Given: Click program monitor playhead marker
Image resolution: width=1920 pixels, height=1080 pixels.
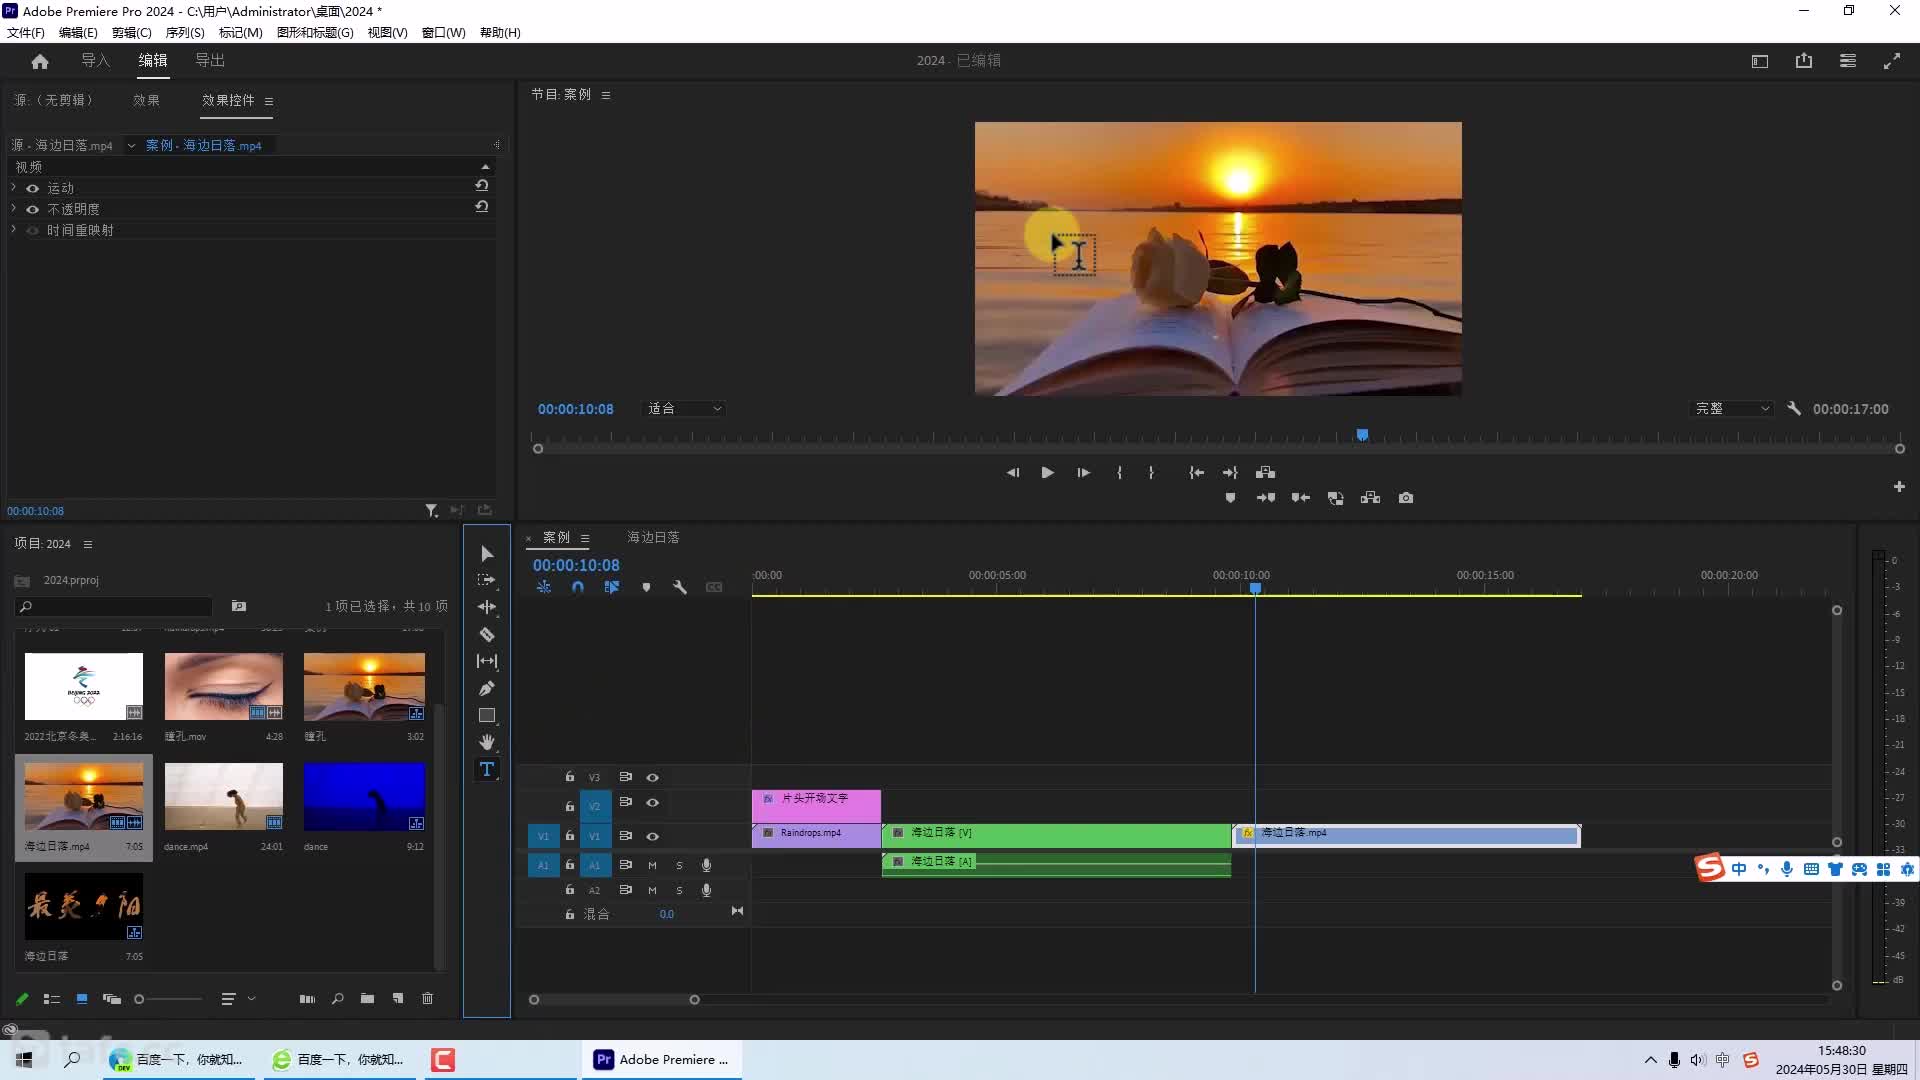Looking at the screenshot, I should [x=1362, y=435].
